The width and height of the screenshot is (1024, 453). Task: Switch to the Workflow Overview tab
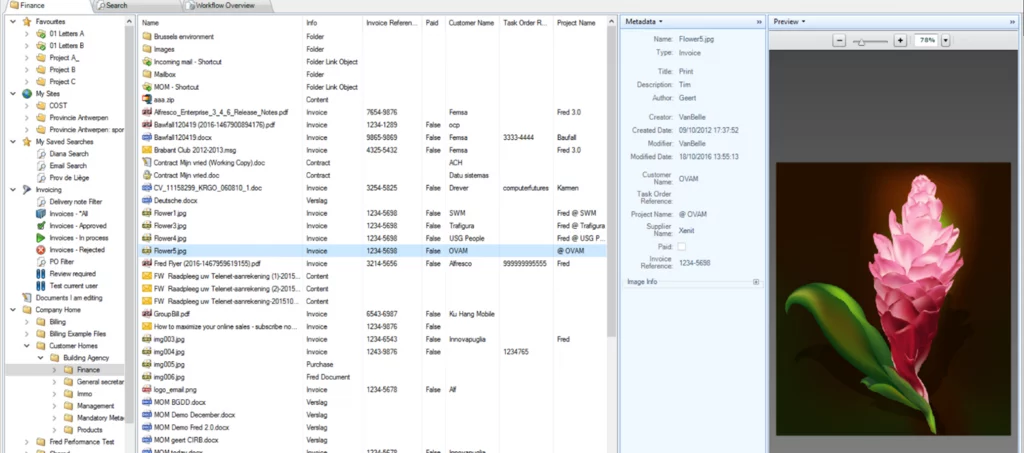pyautogui.click(x=225, y=6)
